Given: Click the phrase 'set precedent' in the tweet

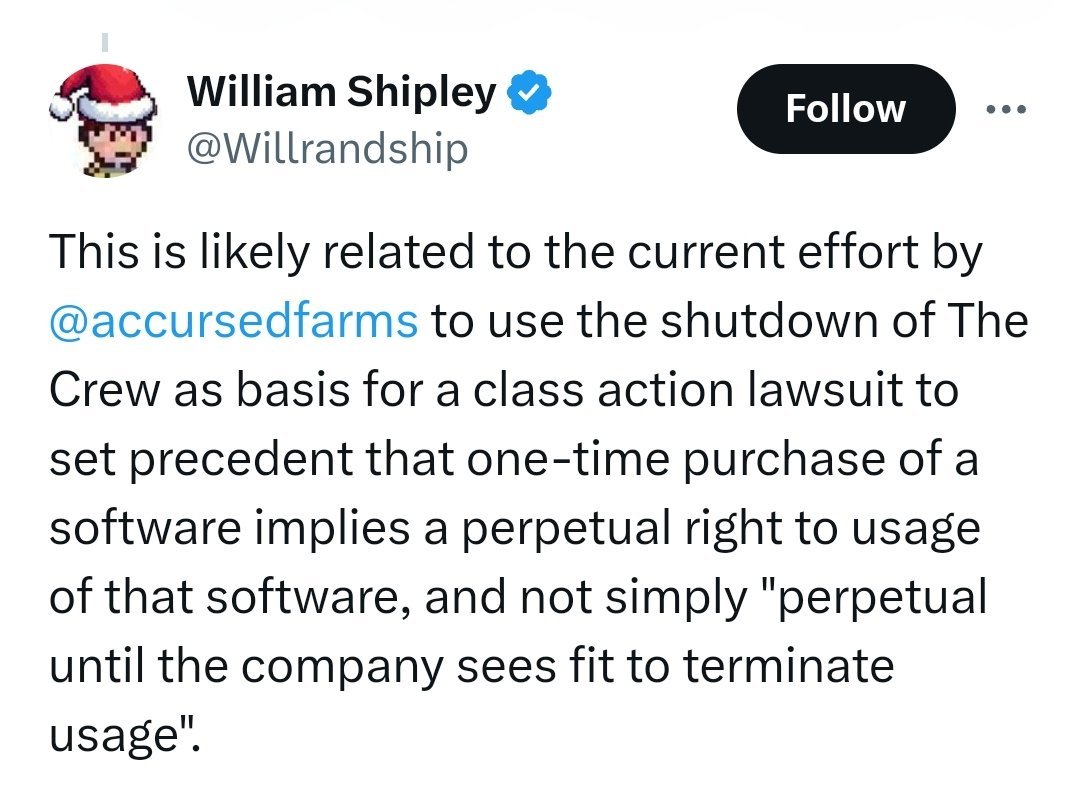Looking at the screenshot, I should tap(200, 460).
